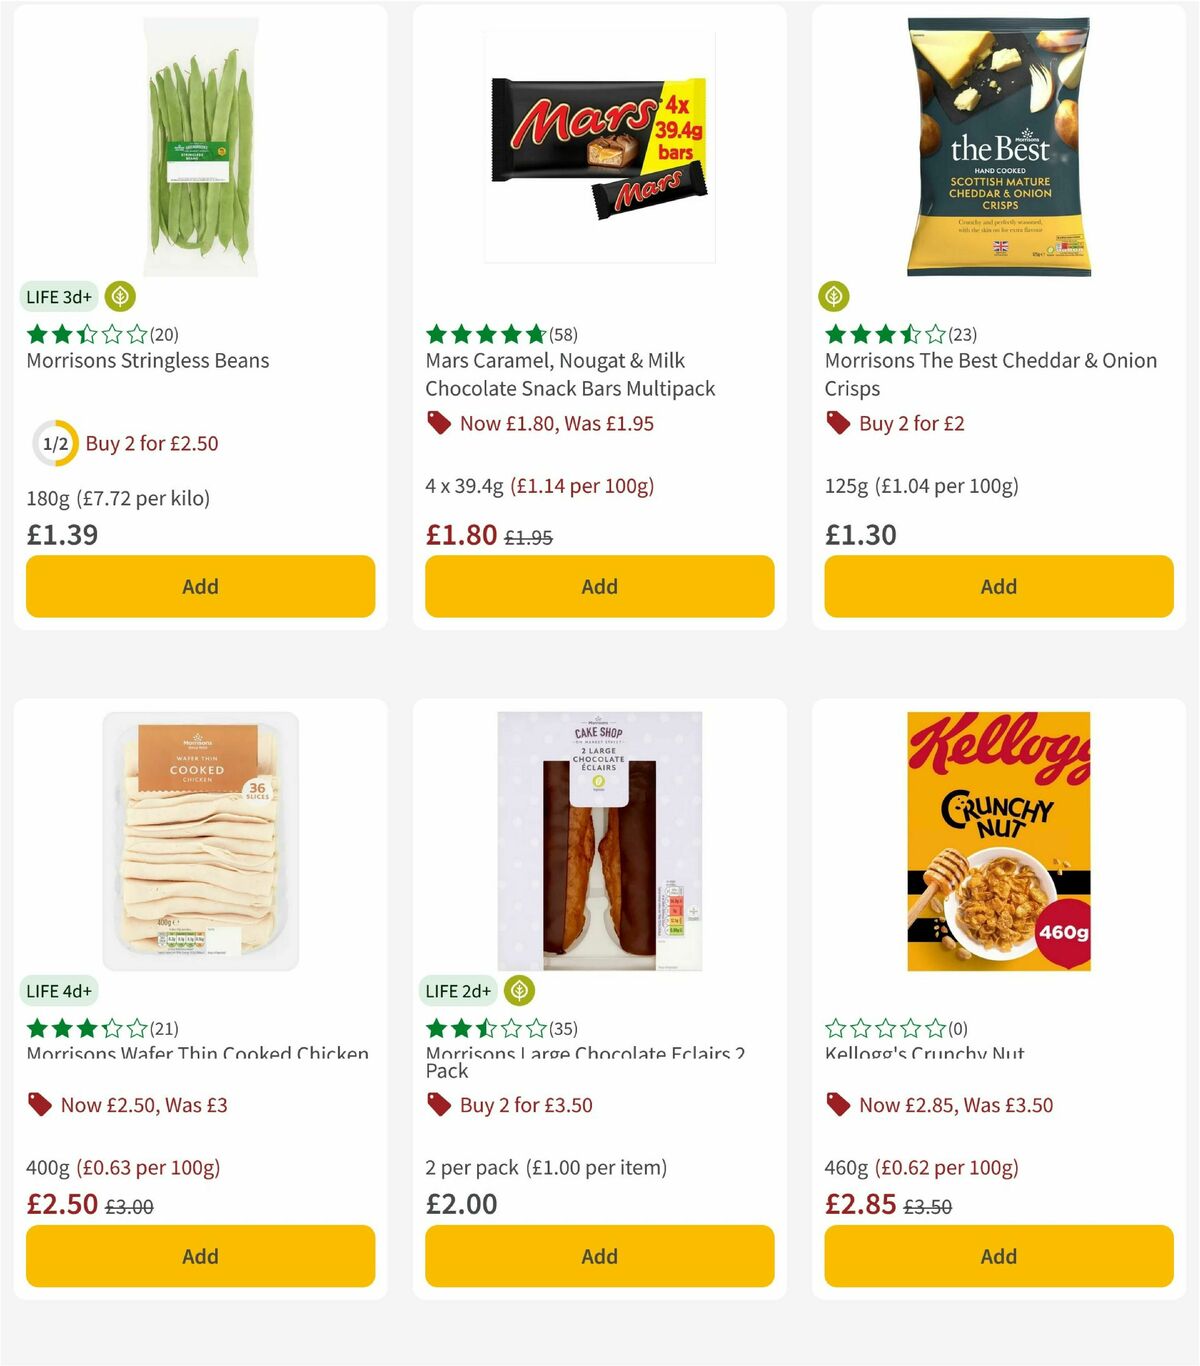
Task: Add the Chocolate Eclairs 2 Pack to basket
Action: point(598,1256)
